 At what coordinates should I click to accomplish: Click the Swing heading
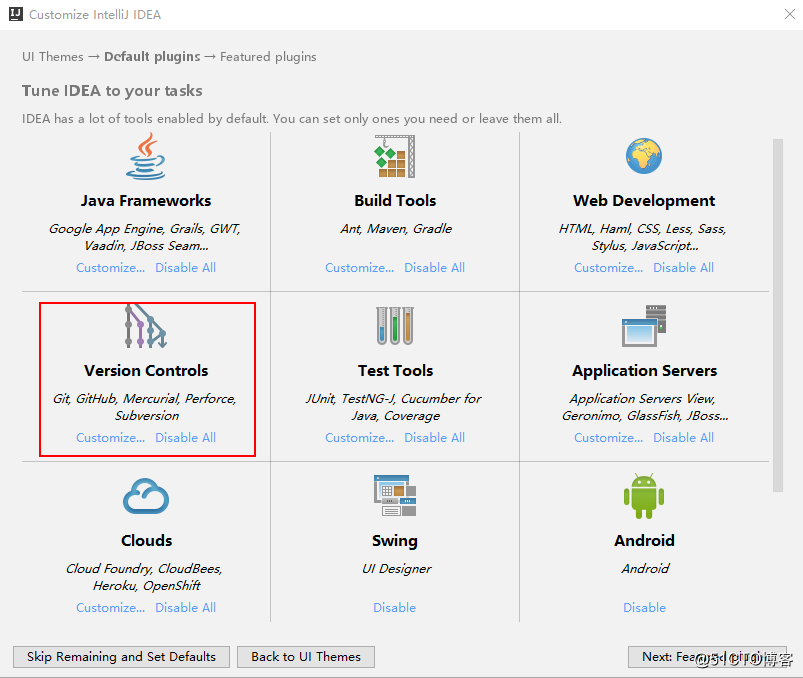click(x=395, y=541)
